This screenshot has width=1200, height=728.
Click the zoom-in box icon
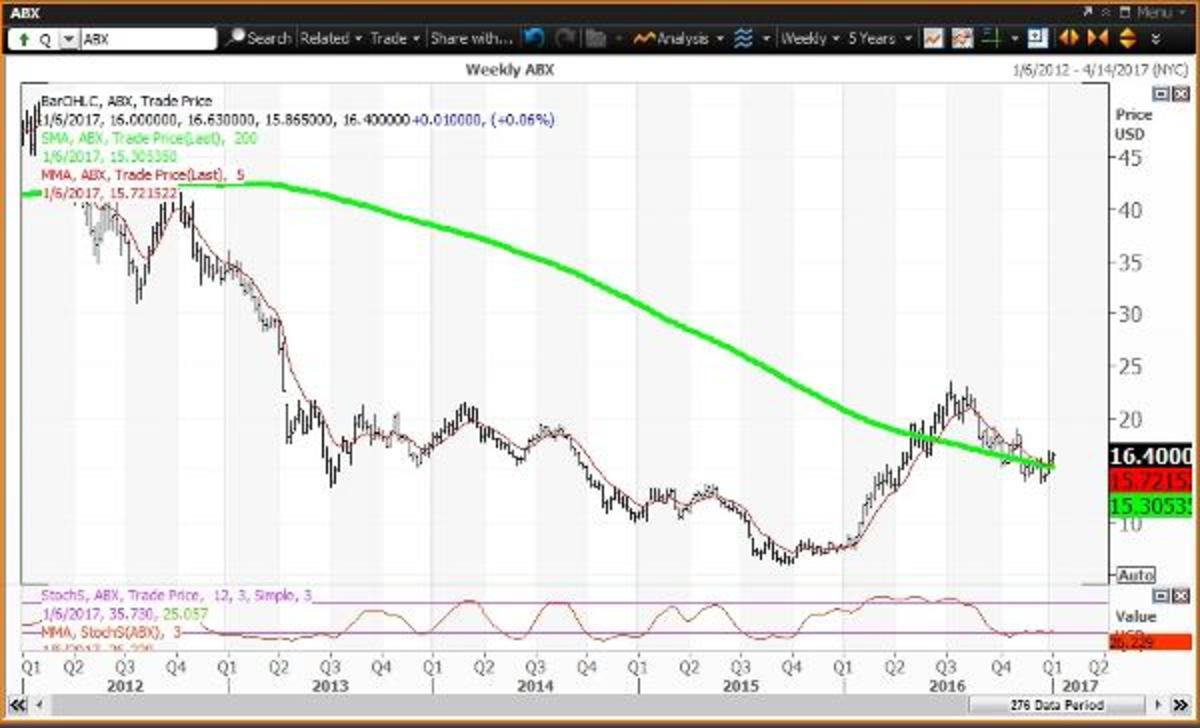pos(1037,39)
